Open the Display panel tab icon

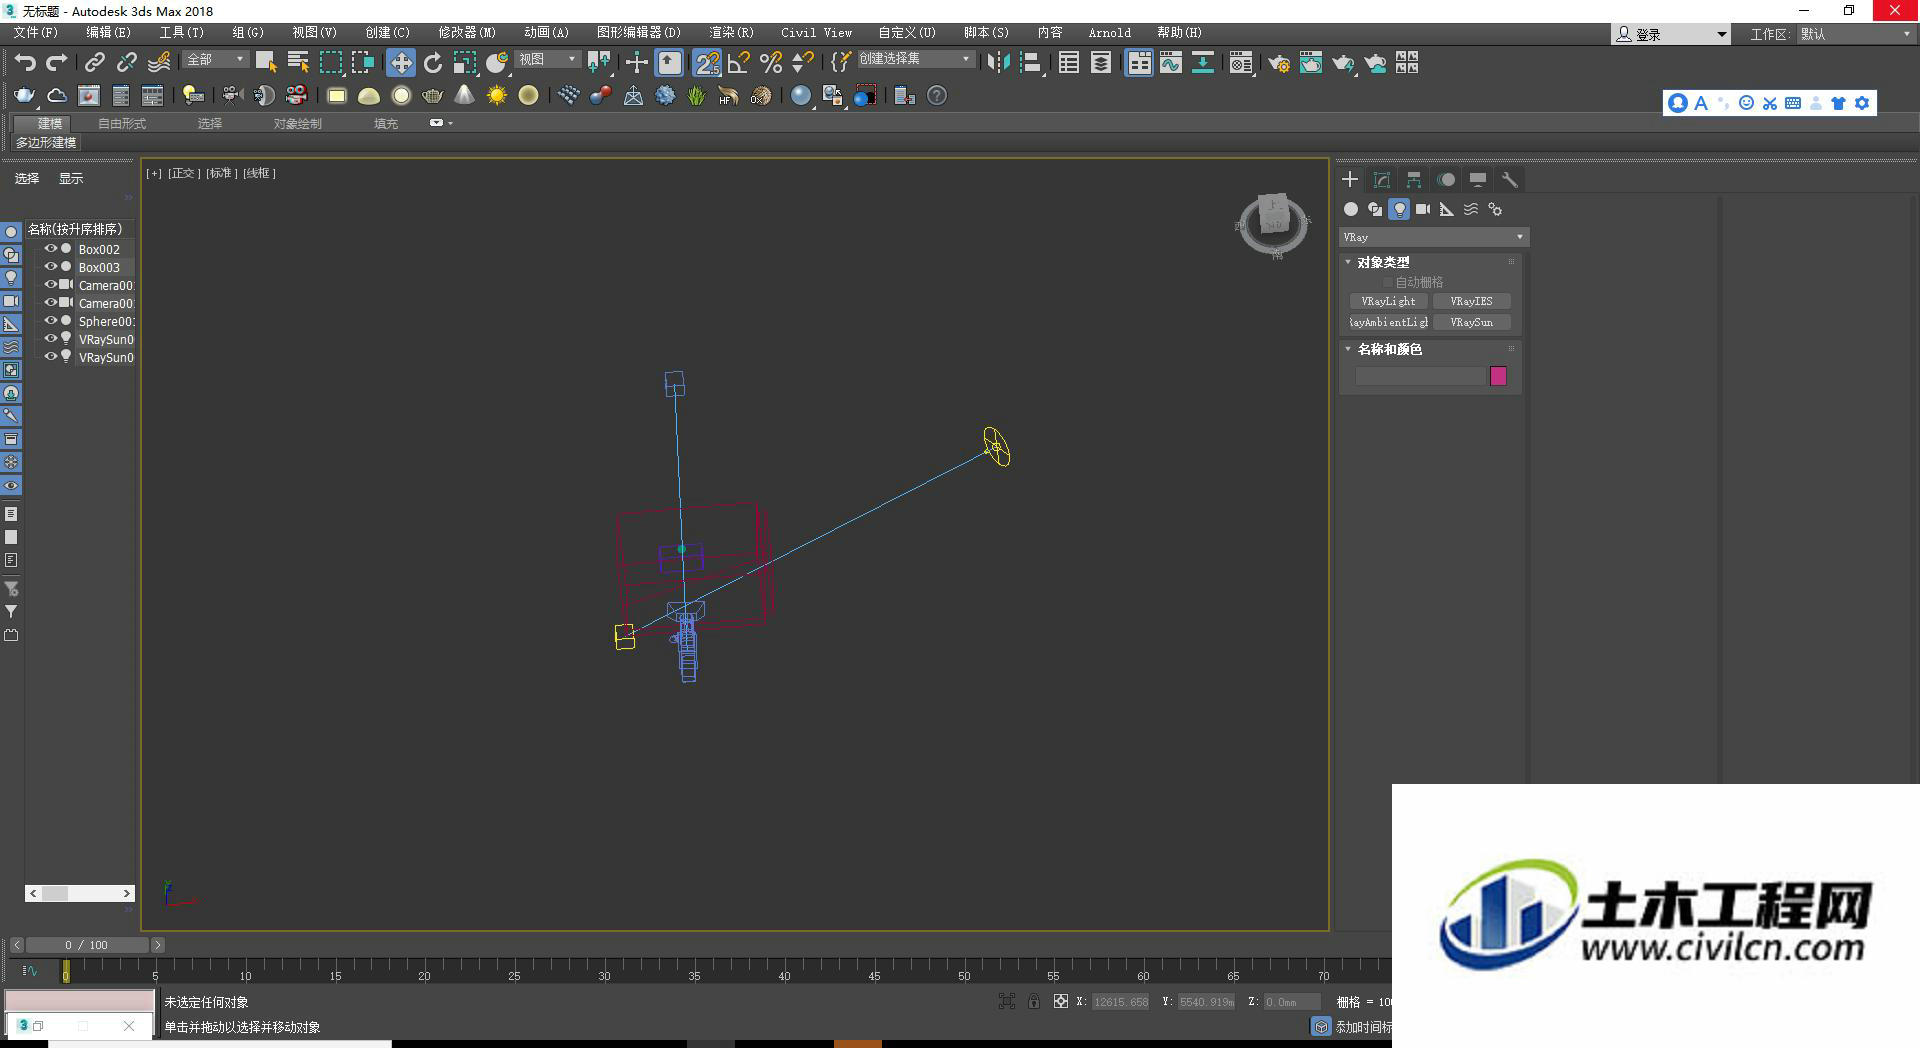click(1478, 179)
